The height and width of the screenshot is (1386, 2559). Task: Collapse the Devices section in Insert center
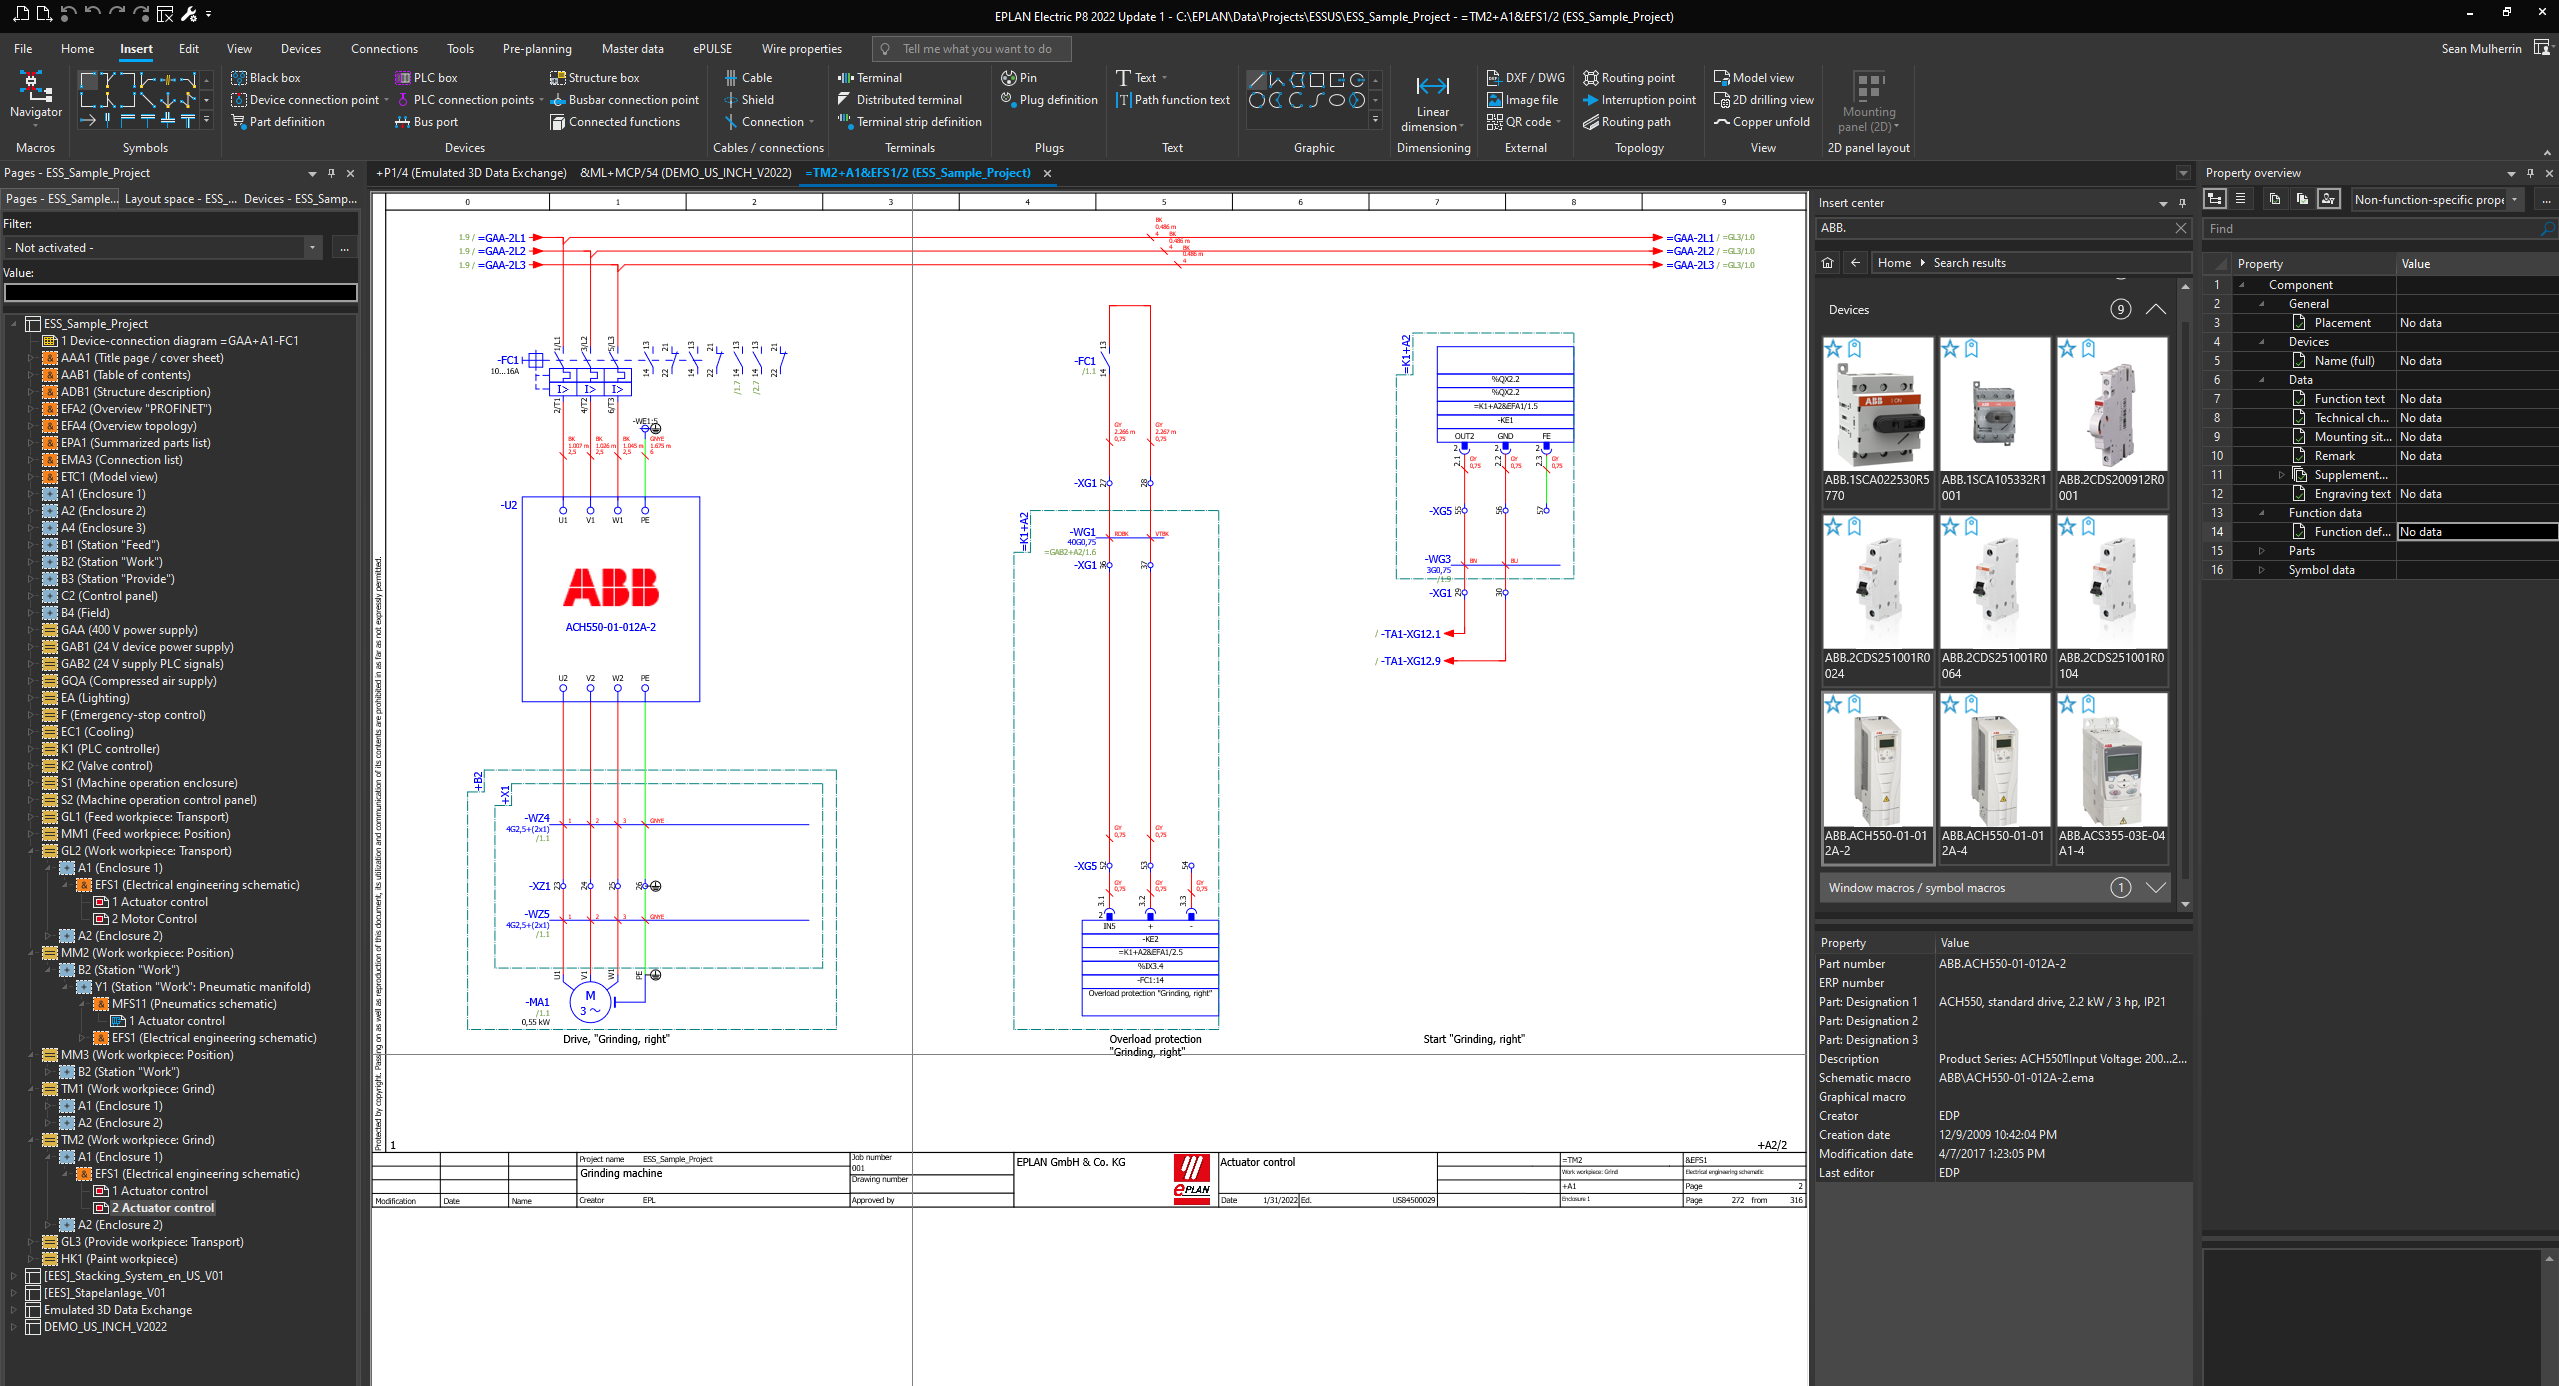tap(2156, 309)
